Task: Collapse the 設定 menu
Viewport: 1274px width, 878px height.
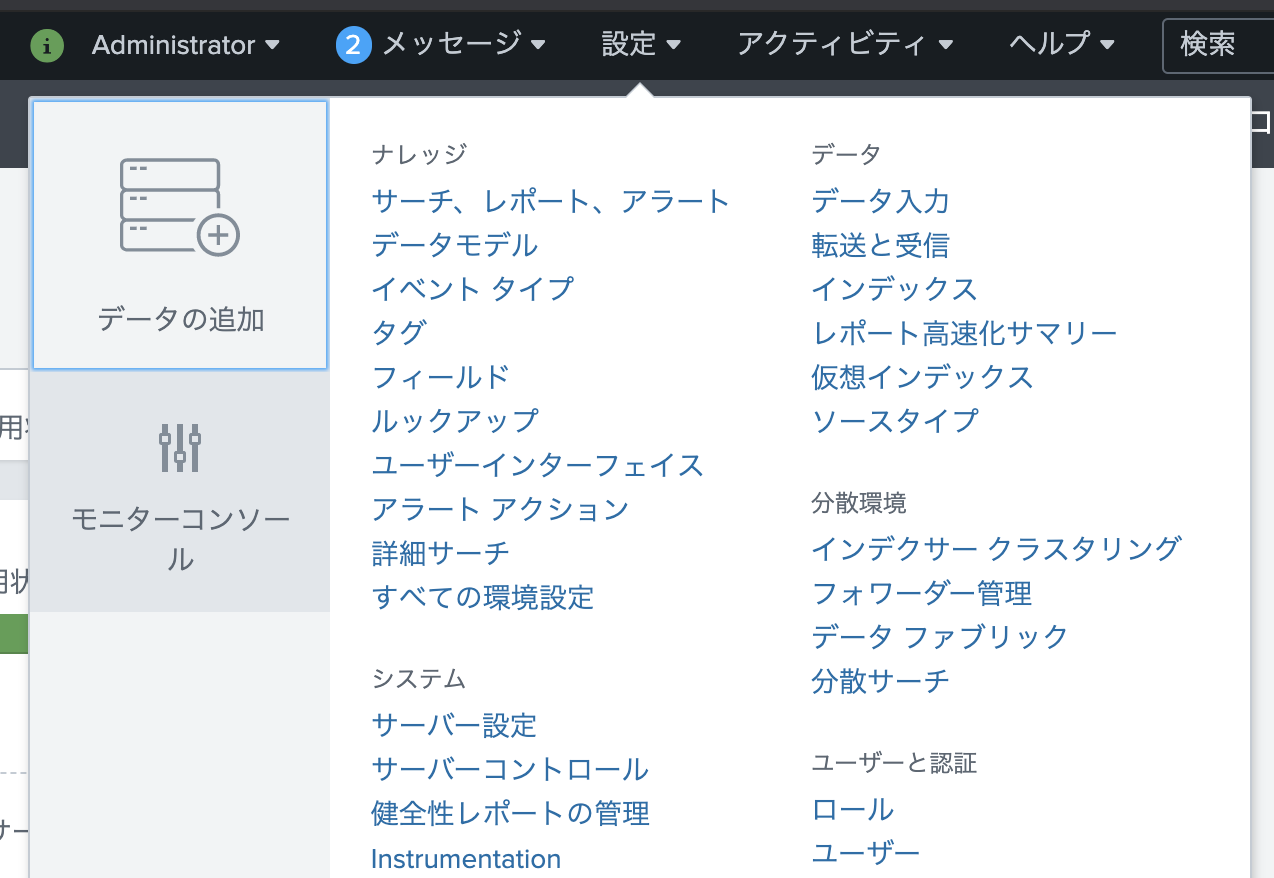Action: [x=641, y=44]
